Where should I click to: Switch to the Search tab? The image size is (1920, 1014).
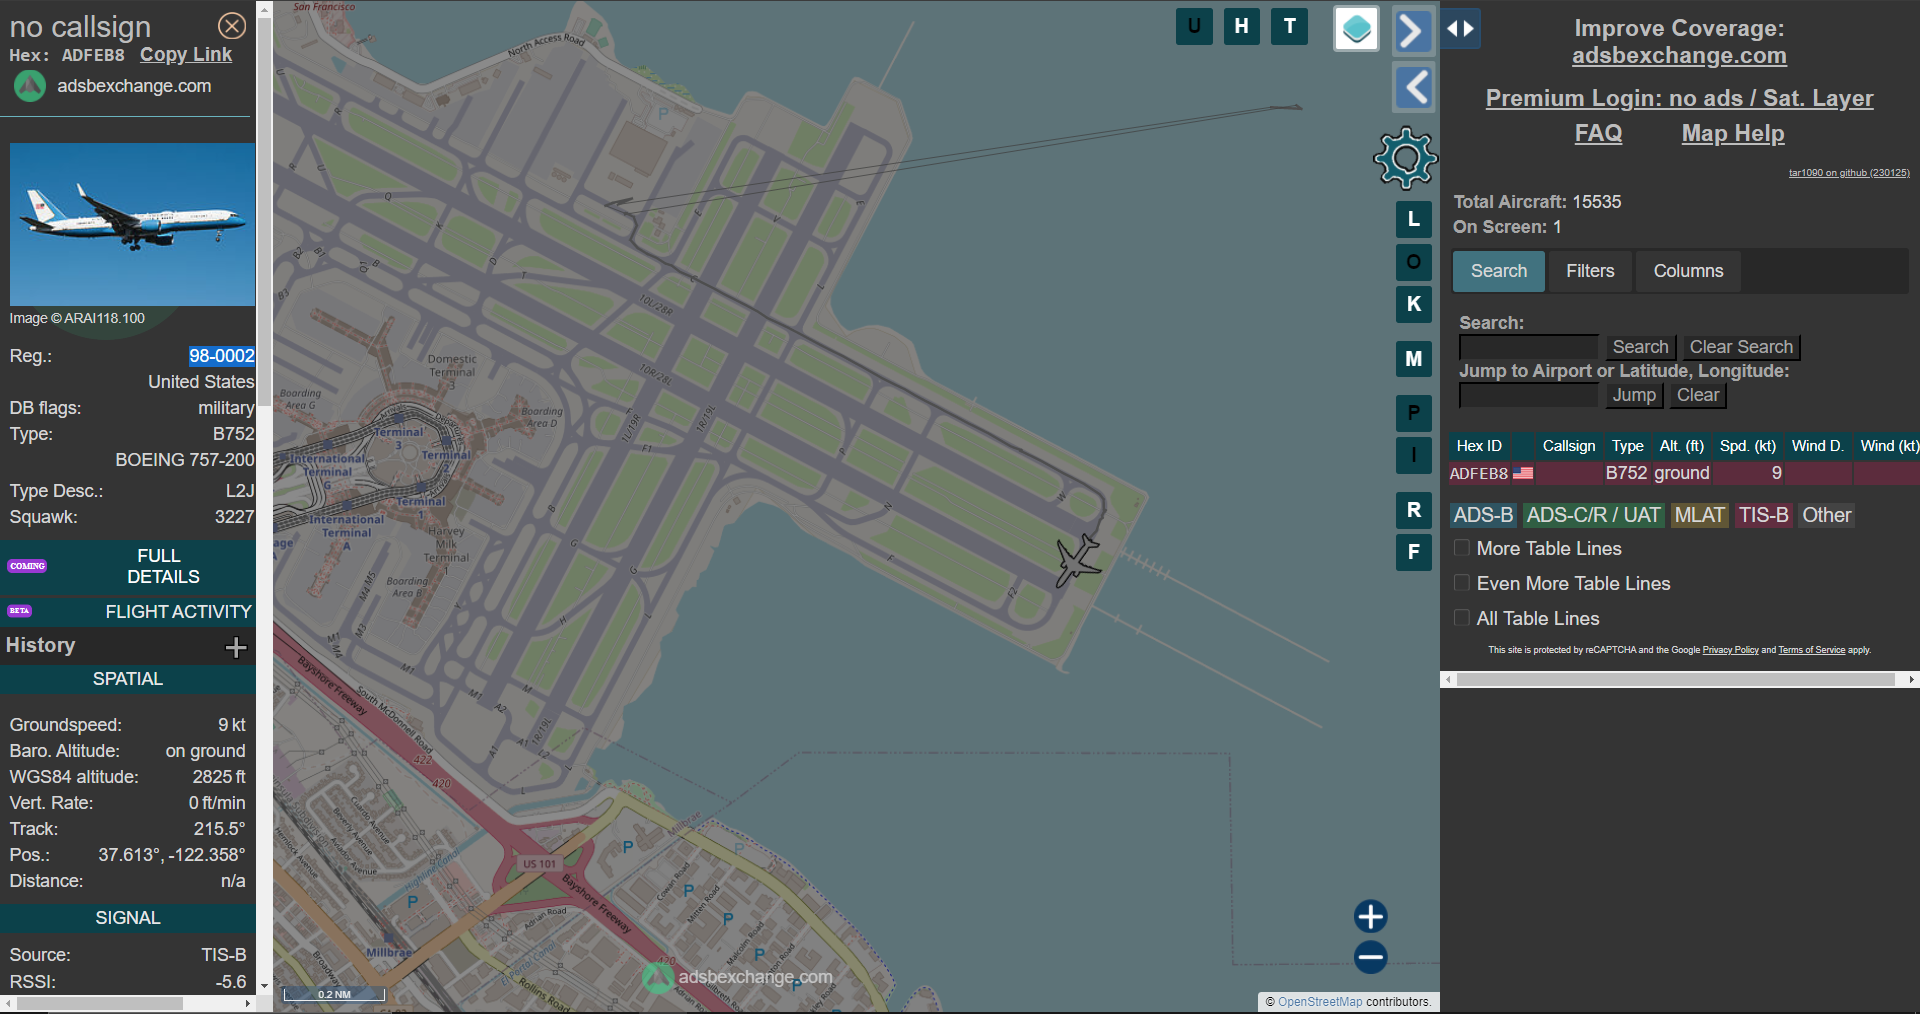click(x=1498, y=271)
